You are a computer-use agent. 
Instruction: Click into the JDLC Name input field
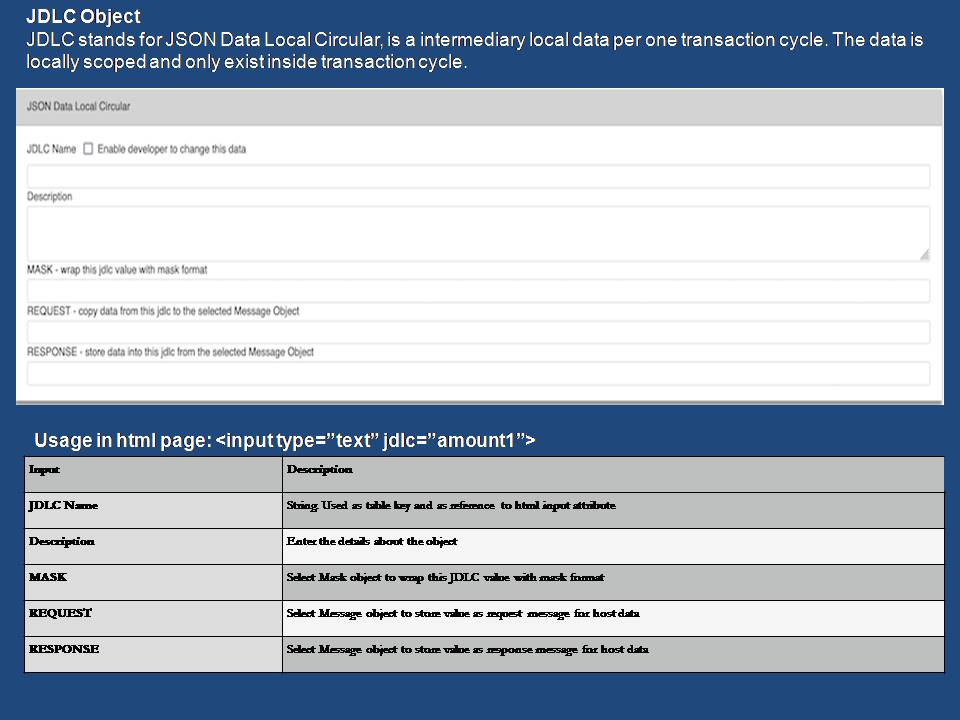(478, 177)
